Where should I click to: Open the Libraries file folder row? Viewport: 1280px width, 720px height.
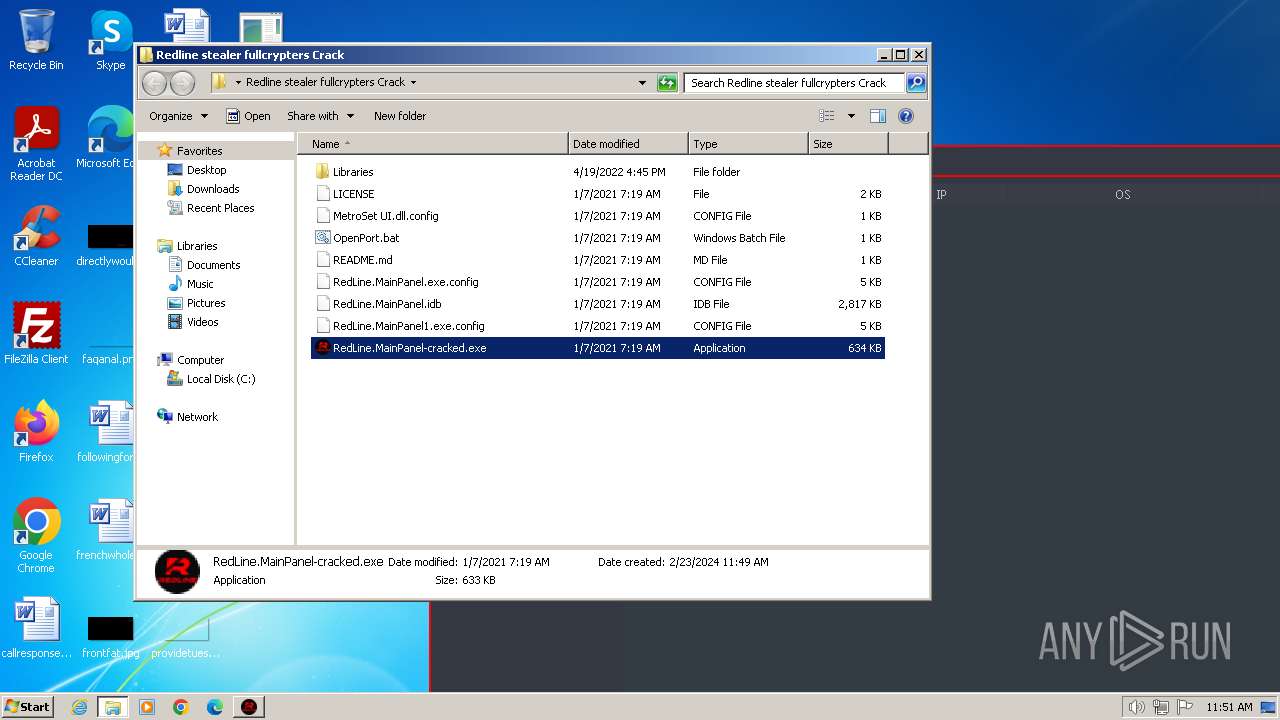(598, 172)
